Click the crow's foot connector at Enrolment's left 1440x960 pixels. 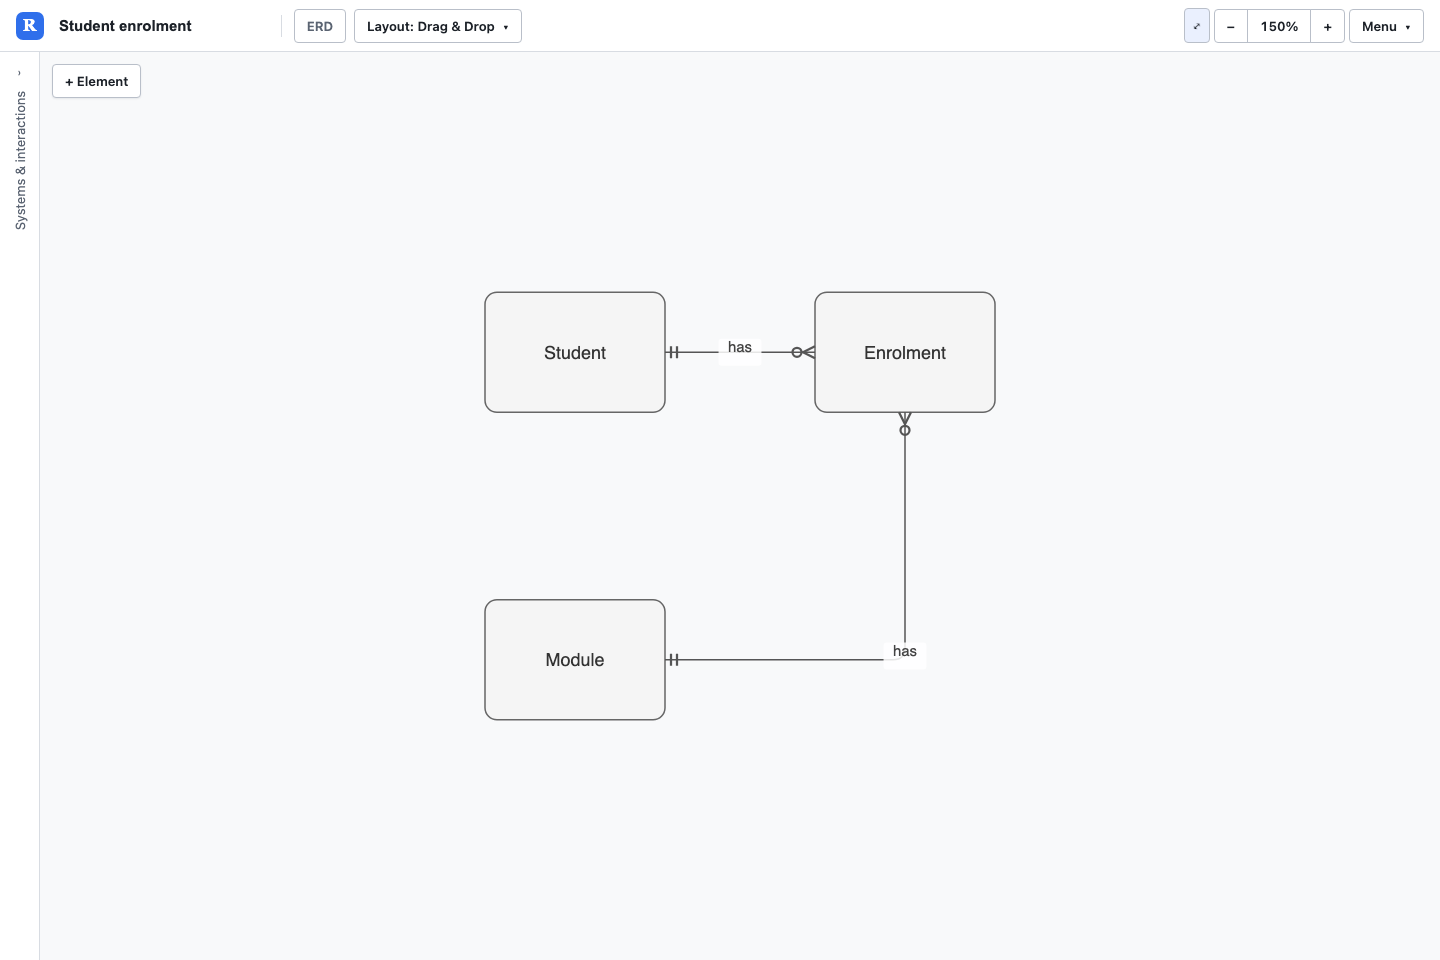pos(803,352)
